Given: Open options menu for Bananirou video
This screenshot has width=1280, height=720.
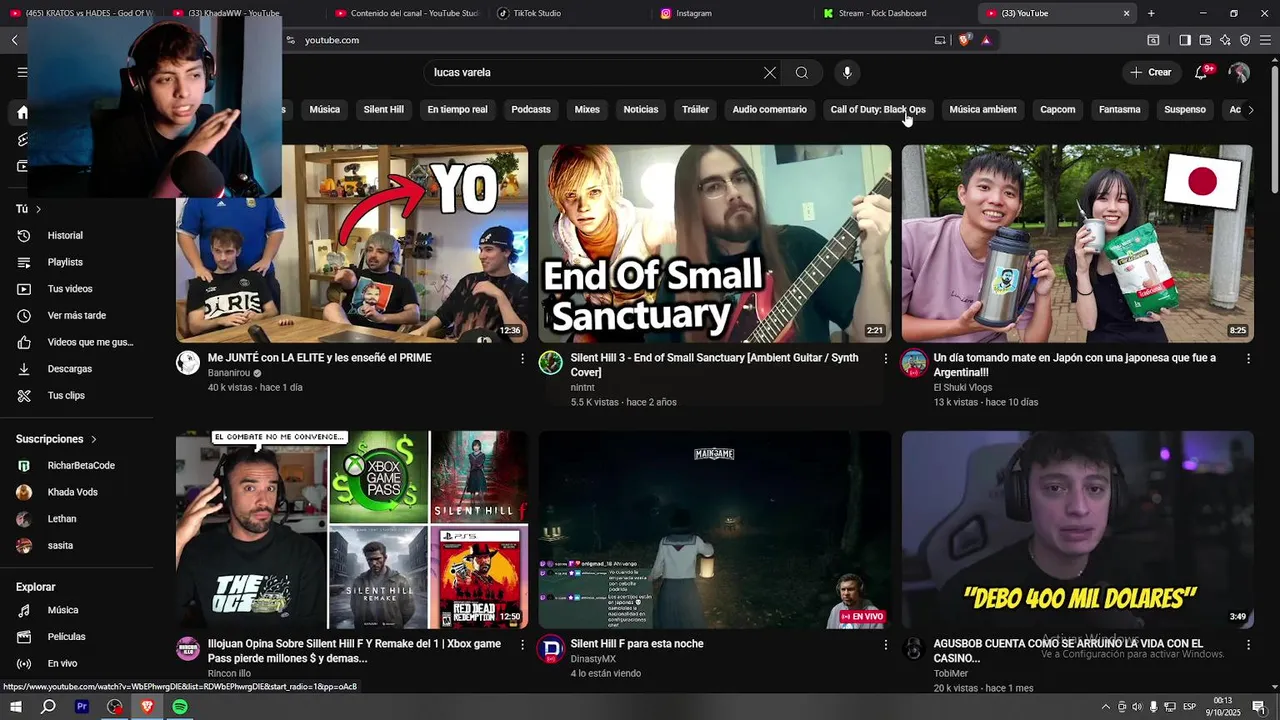Looking at the screenshot, I should (x=522, y=358).
